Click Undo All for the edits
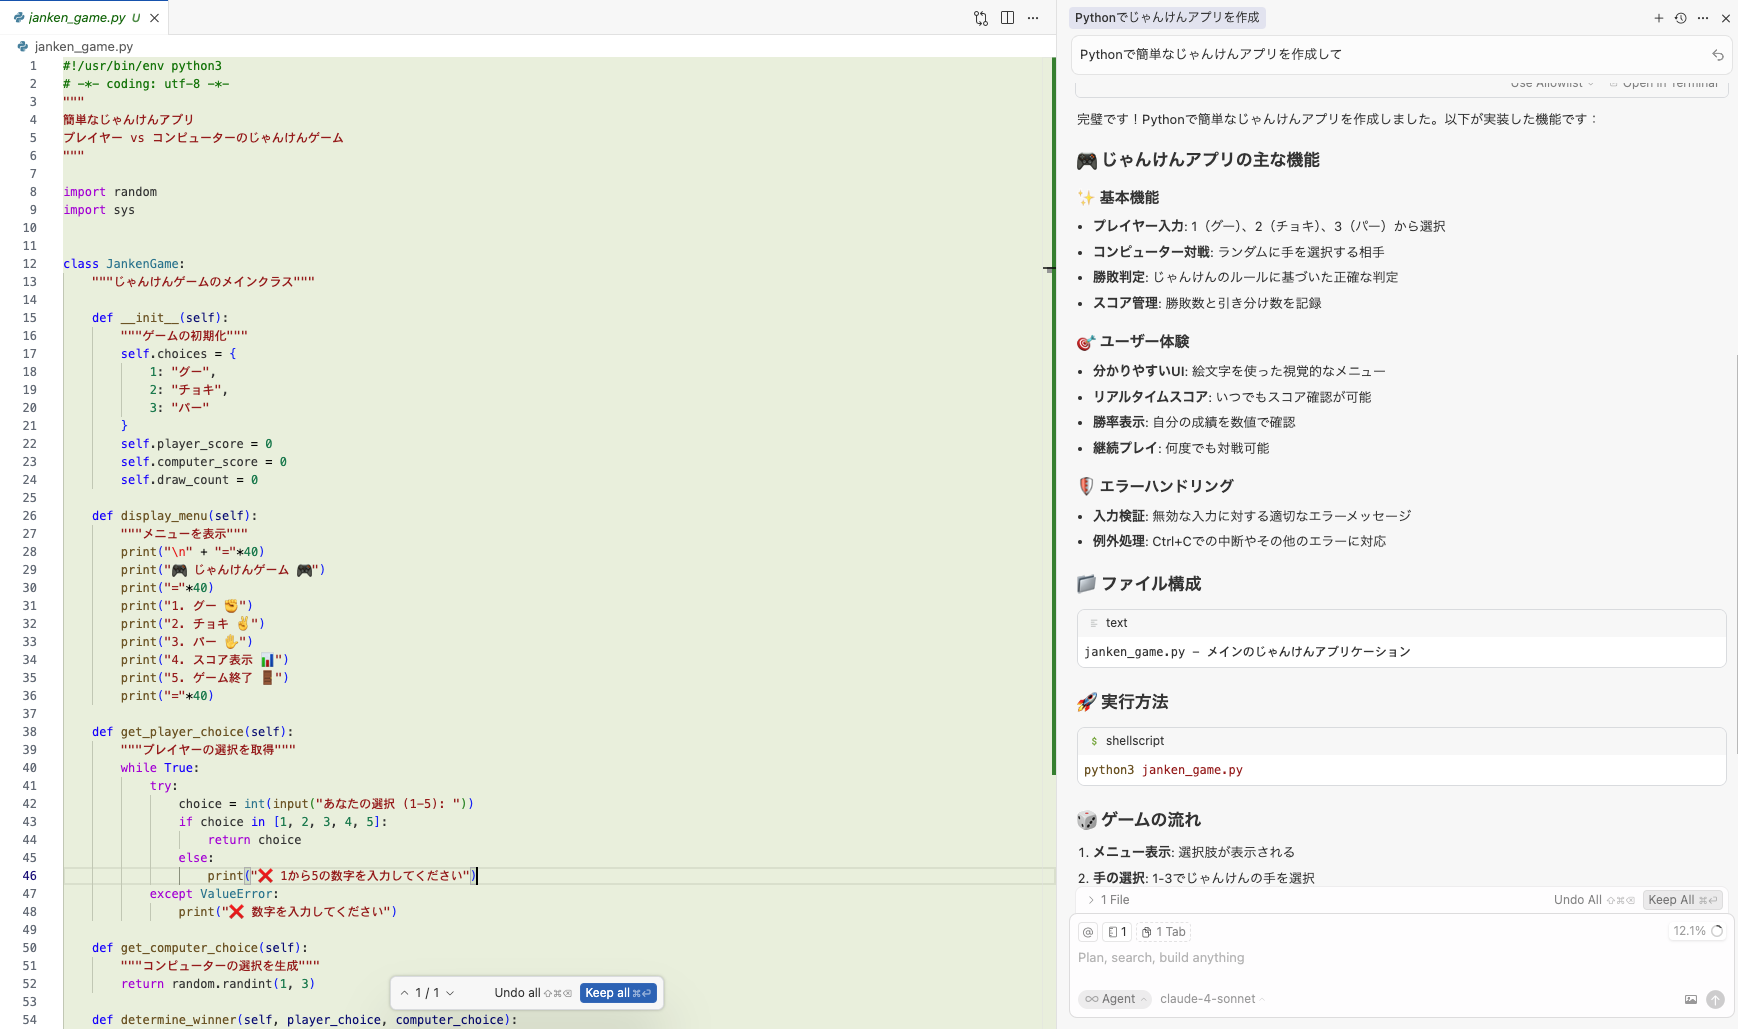 pos(1585,899)
